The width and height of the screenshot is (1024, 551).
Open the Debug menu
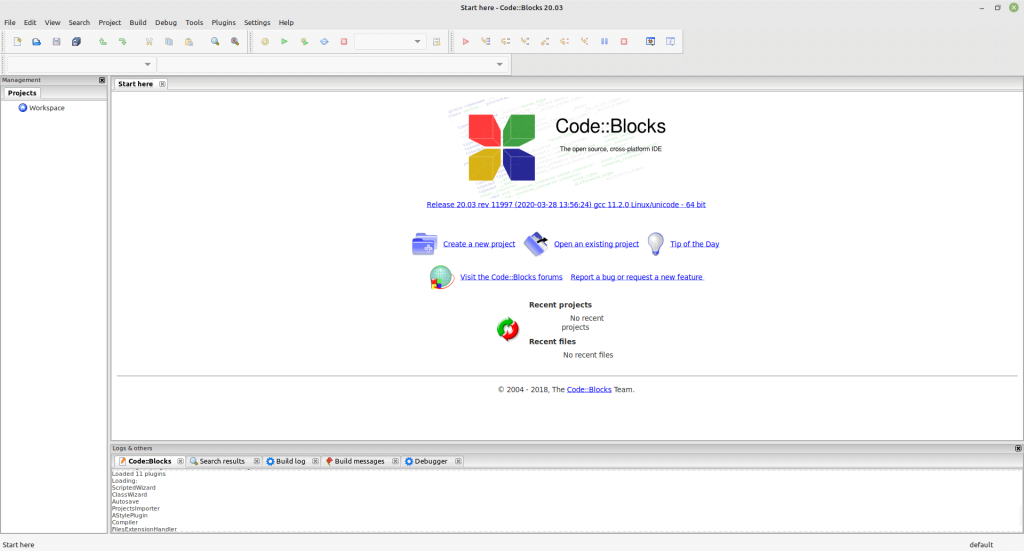(x=166, y=22)
